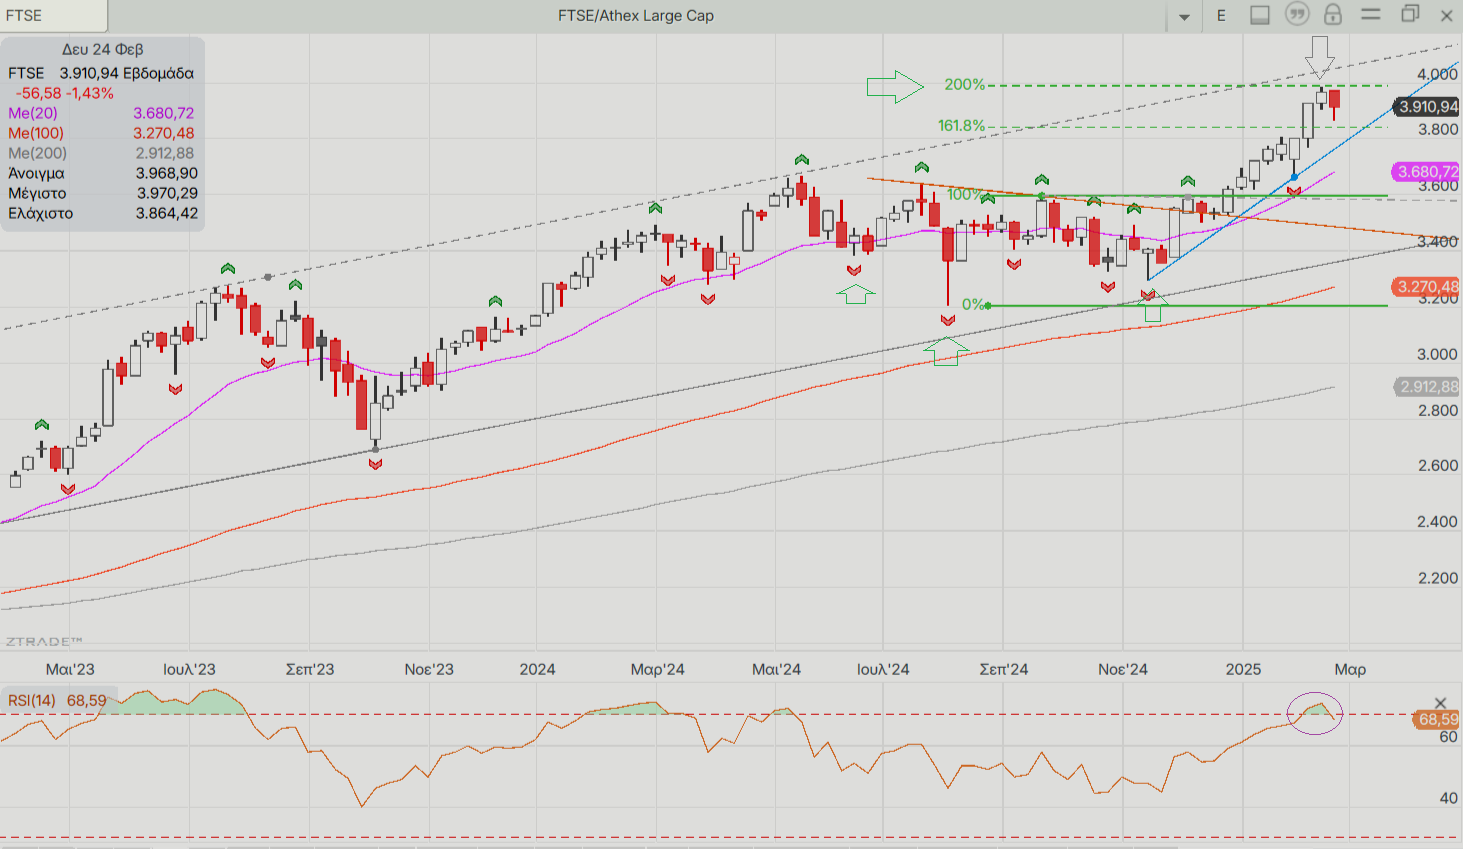Click the Μαρ label on time axis
This screenshot has height=849, width=1463.
1350,669
